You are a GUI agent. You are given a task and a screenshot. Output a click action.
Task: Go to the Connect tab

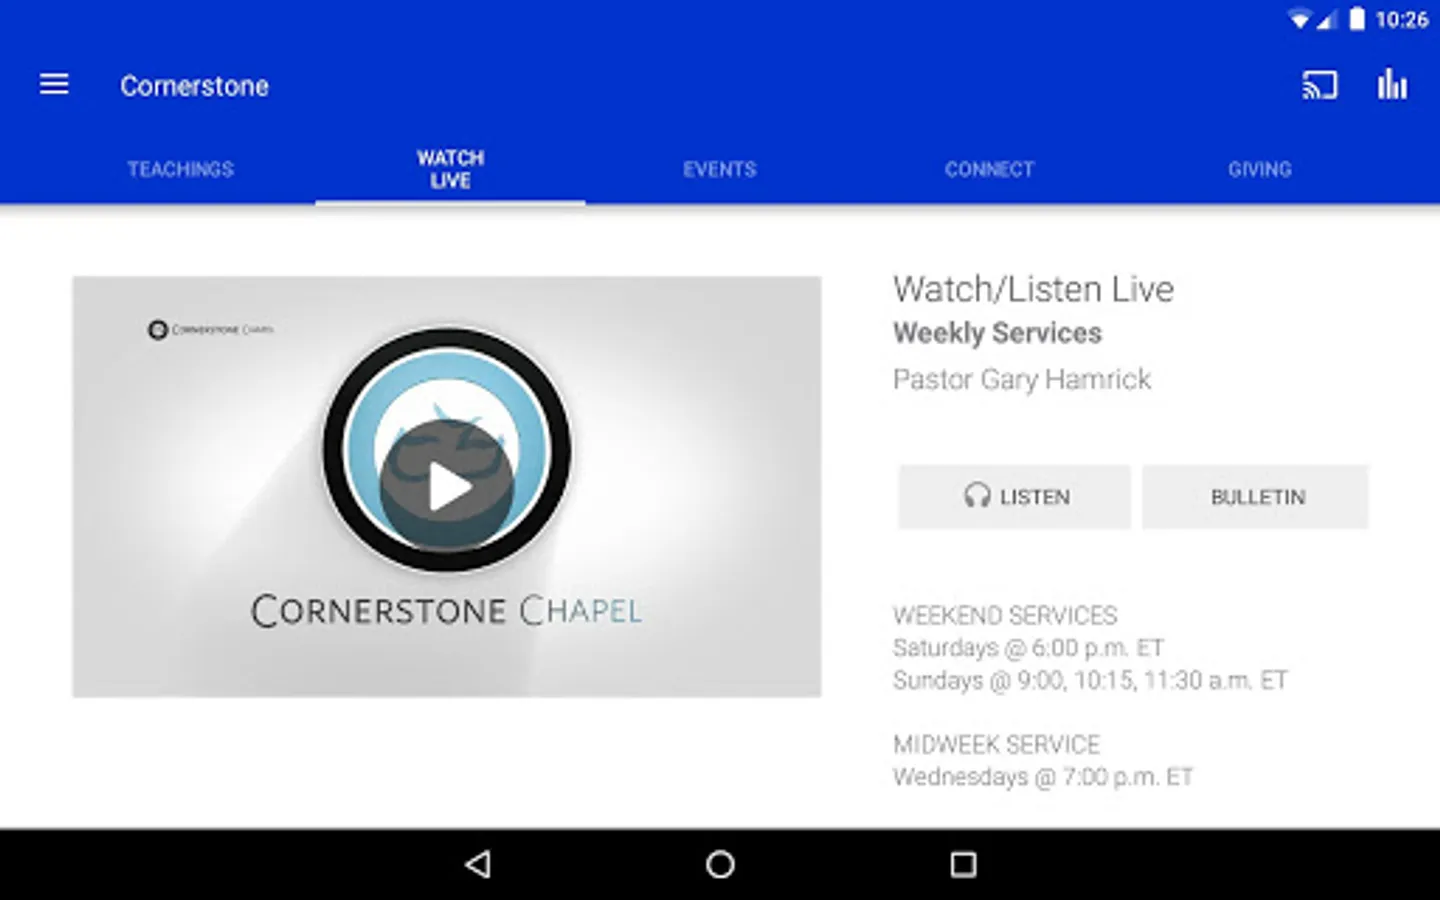point(990,169)
